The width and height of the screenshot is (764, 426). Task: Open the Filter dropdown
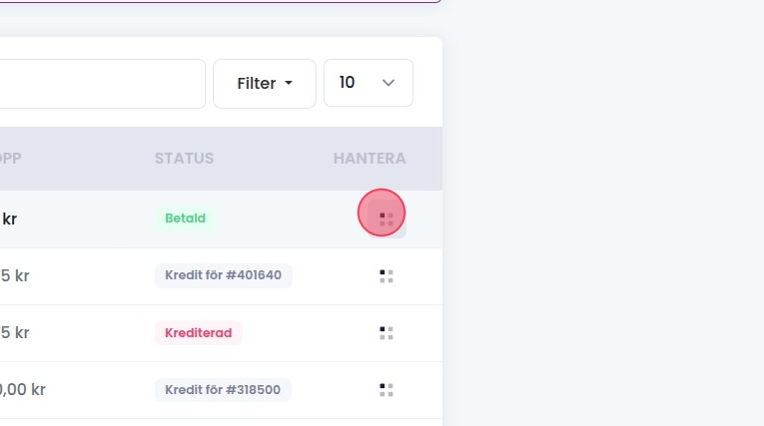(x=264, y=84)
